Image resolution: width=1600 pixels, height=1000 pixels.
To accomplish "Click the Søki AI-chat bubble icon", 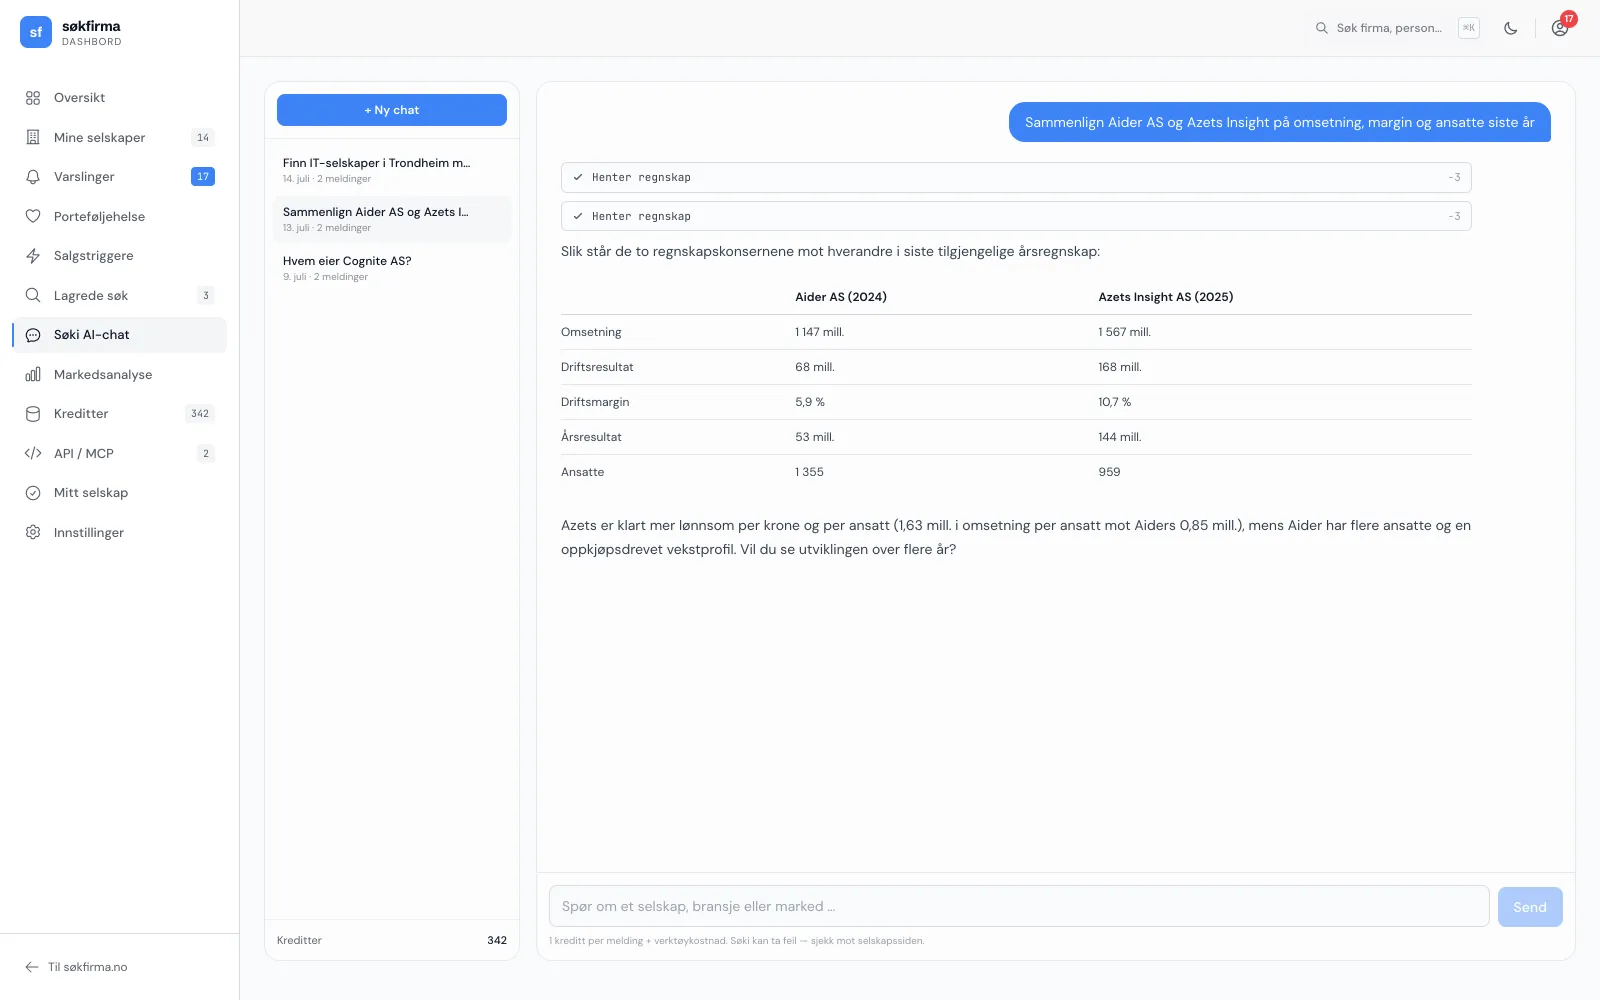I will (33, 335).
